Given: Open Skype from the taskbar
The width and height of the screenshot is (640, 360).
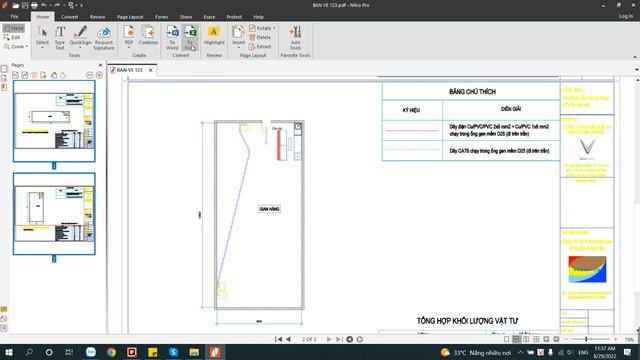Looking at the screenshot, I should pyautogui.click(x=173, y=352).
